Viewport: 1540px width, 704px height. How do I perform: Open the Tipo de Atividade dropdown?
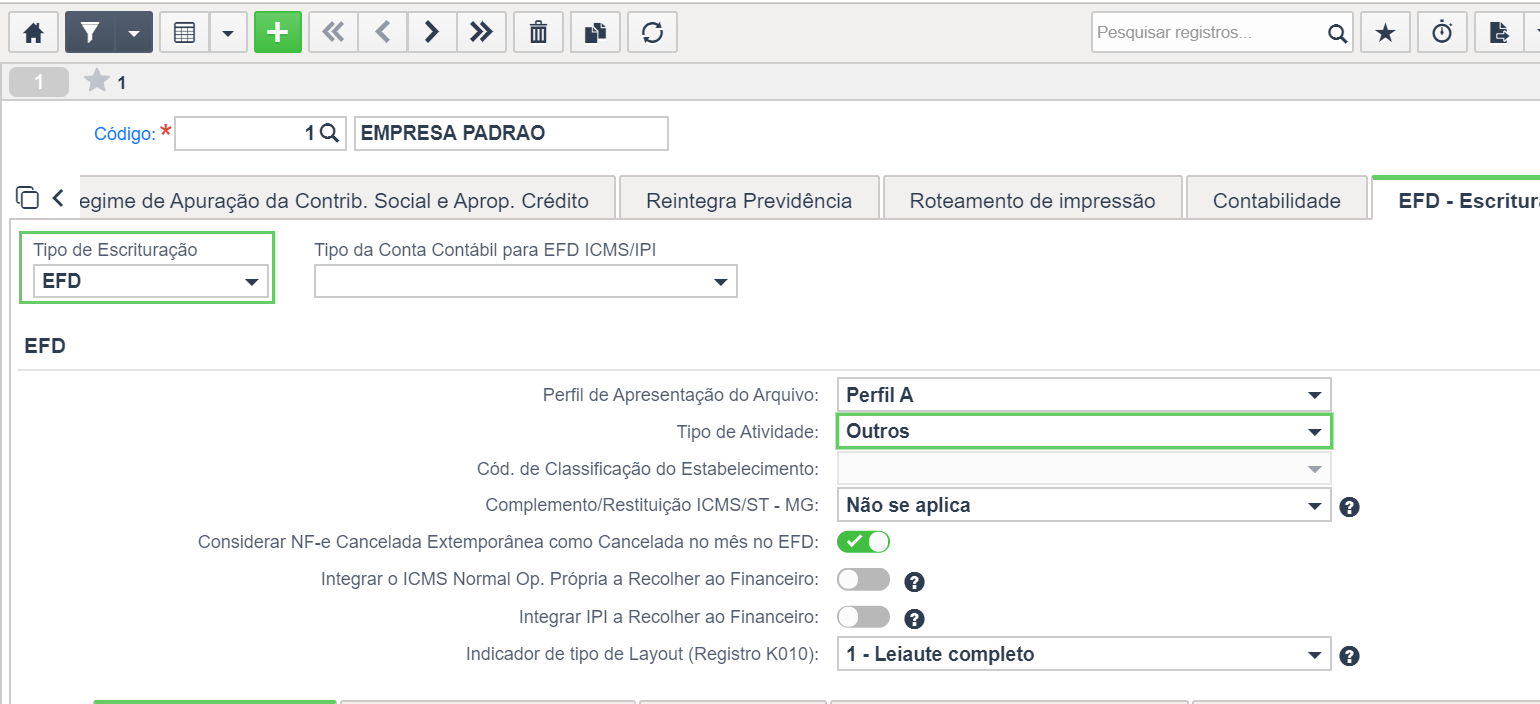pos(1084,432)
